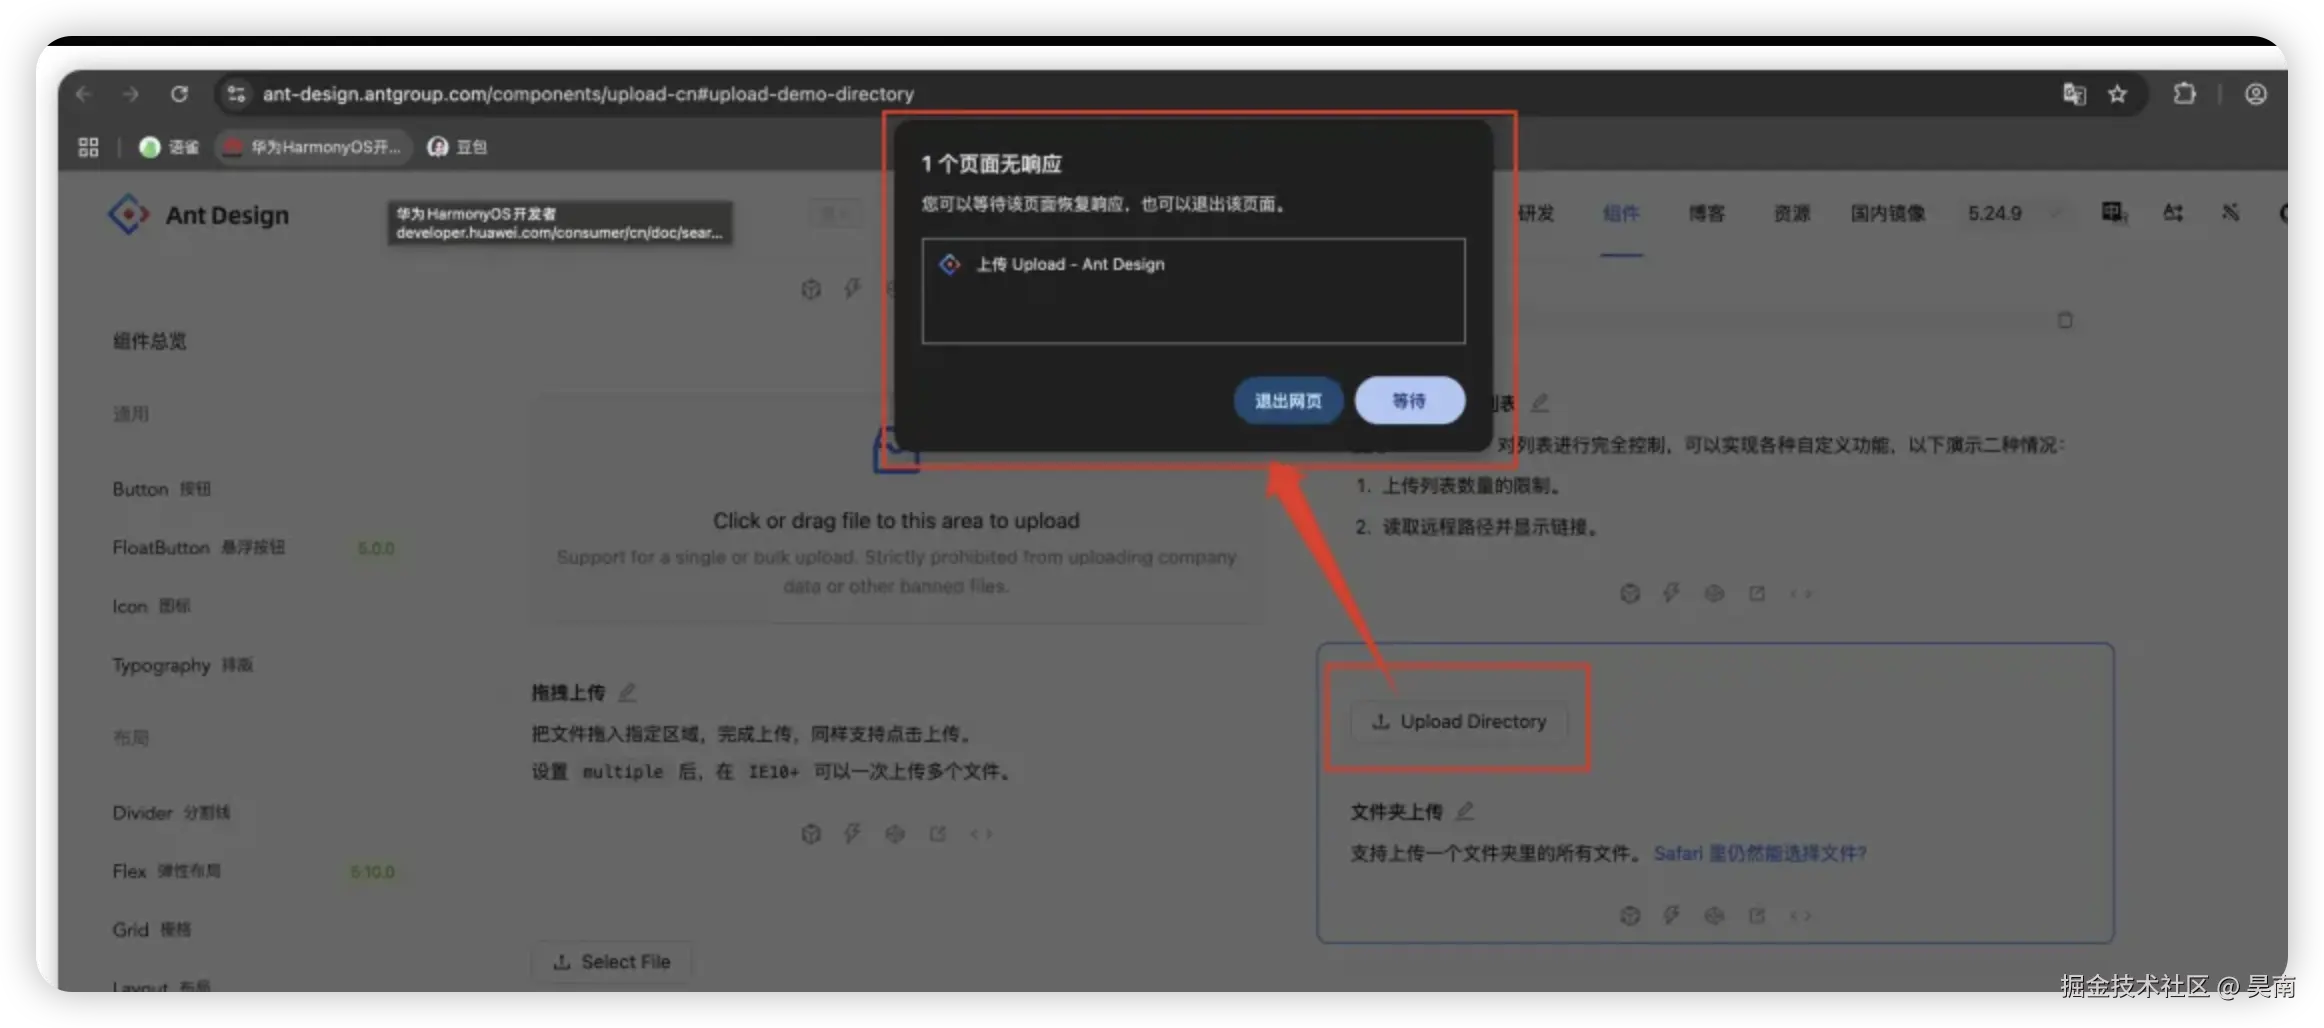Click 退出网页 in the unresponsive dialog
The height and width of the screenshot is (1028, 2324).
(1288, 401)
